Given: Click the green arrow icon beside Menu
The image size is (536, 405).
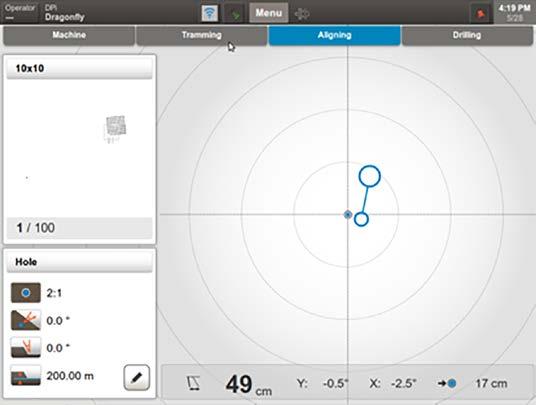Looking at the screenshot, I should tap(234, 14).
